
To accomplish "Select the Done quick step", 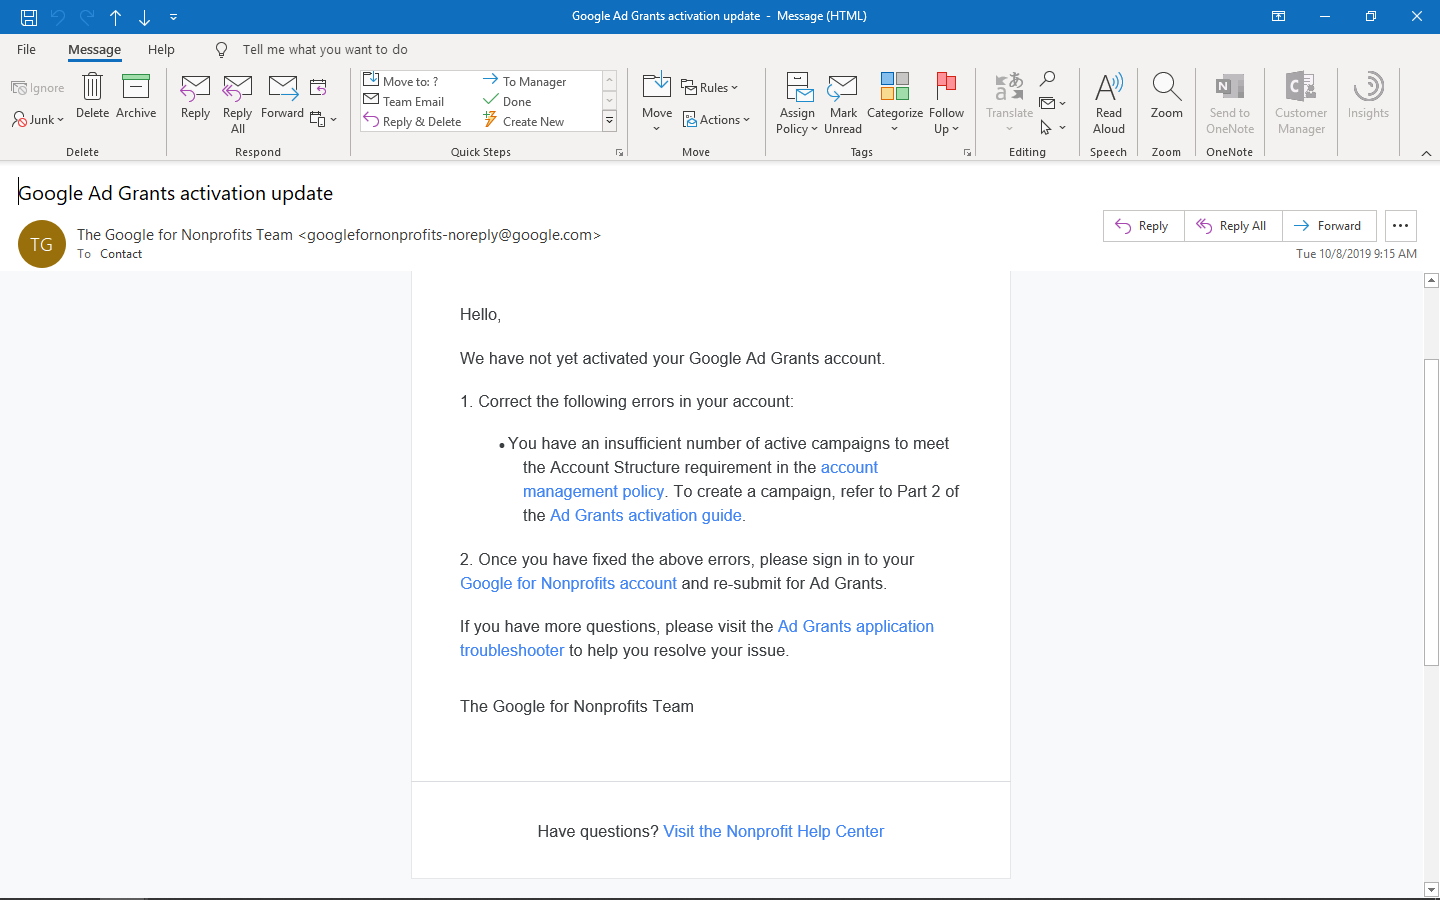I will click(508, 101).
